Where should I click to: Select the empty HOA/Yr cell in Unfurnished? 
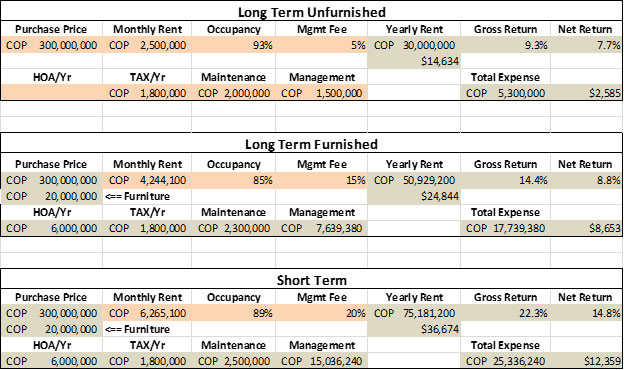coord(51,93)
